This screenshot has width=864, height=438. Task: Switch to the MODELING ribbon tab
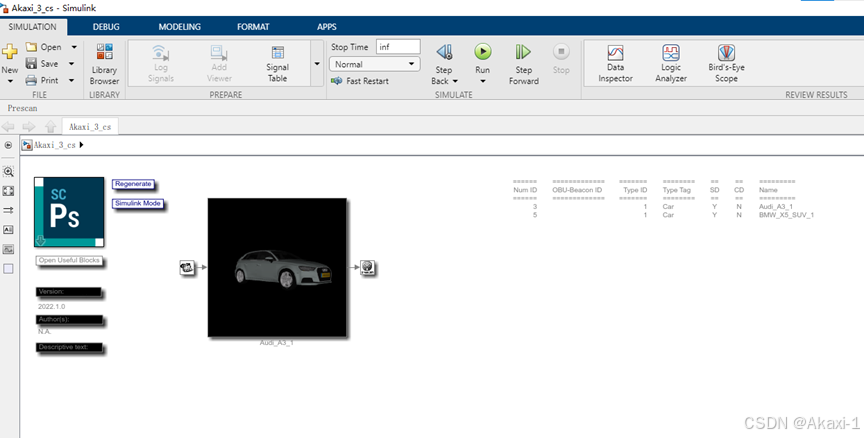180,26
